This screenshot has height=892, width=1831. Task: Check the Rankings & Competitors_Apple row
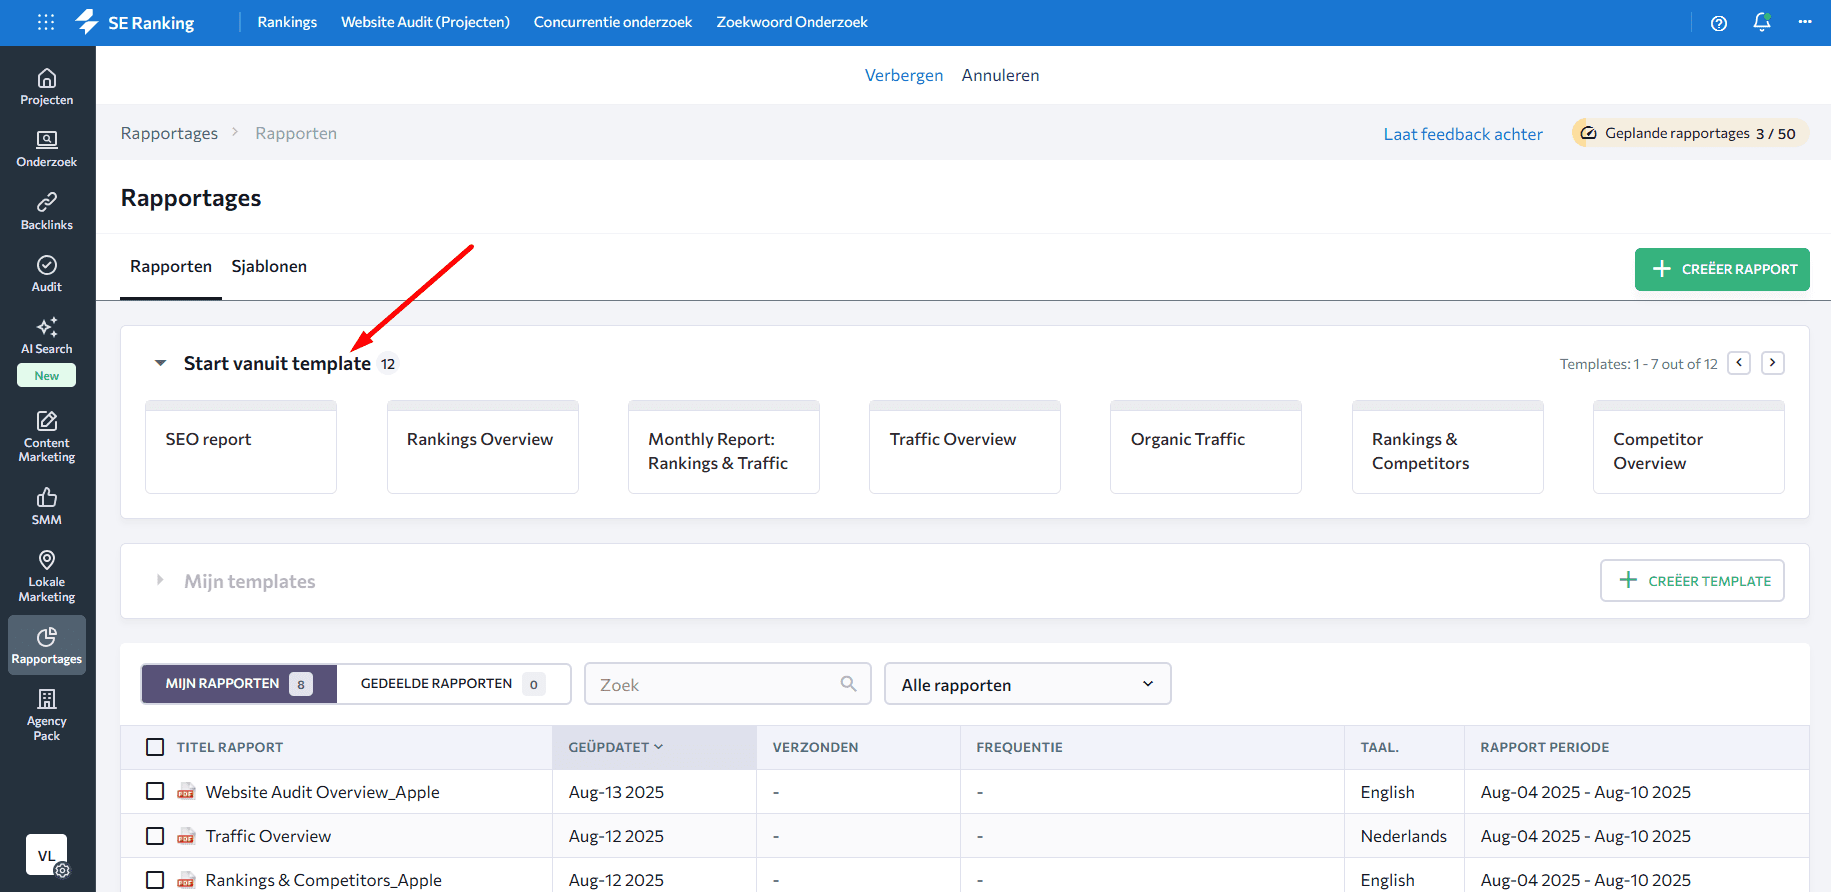(155, 879)
